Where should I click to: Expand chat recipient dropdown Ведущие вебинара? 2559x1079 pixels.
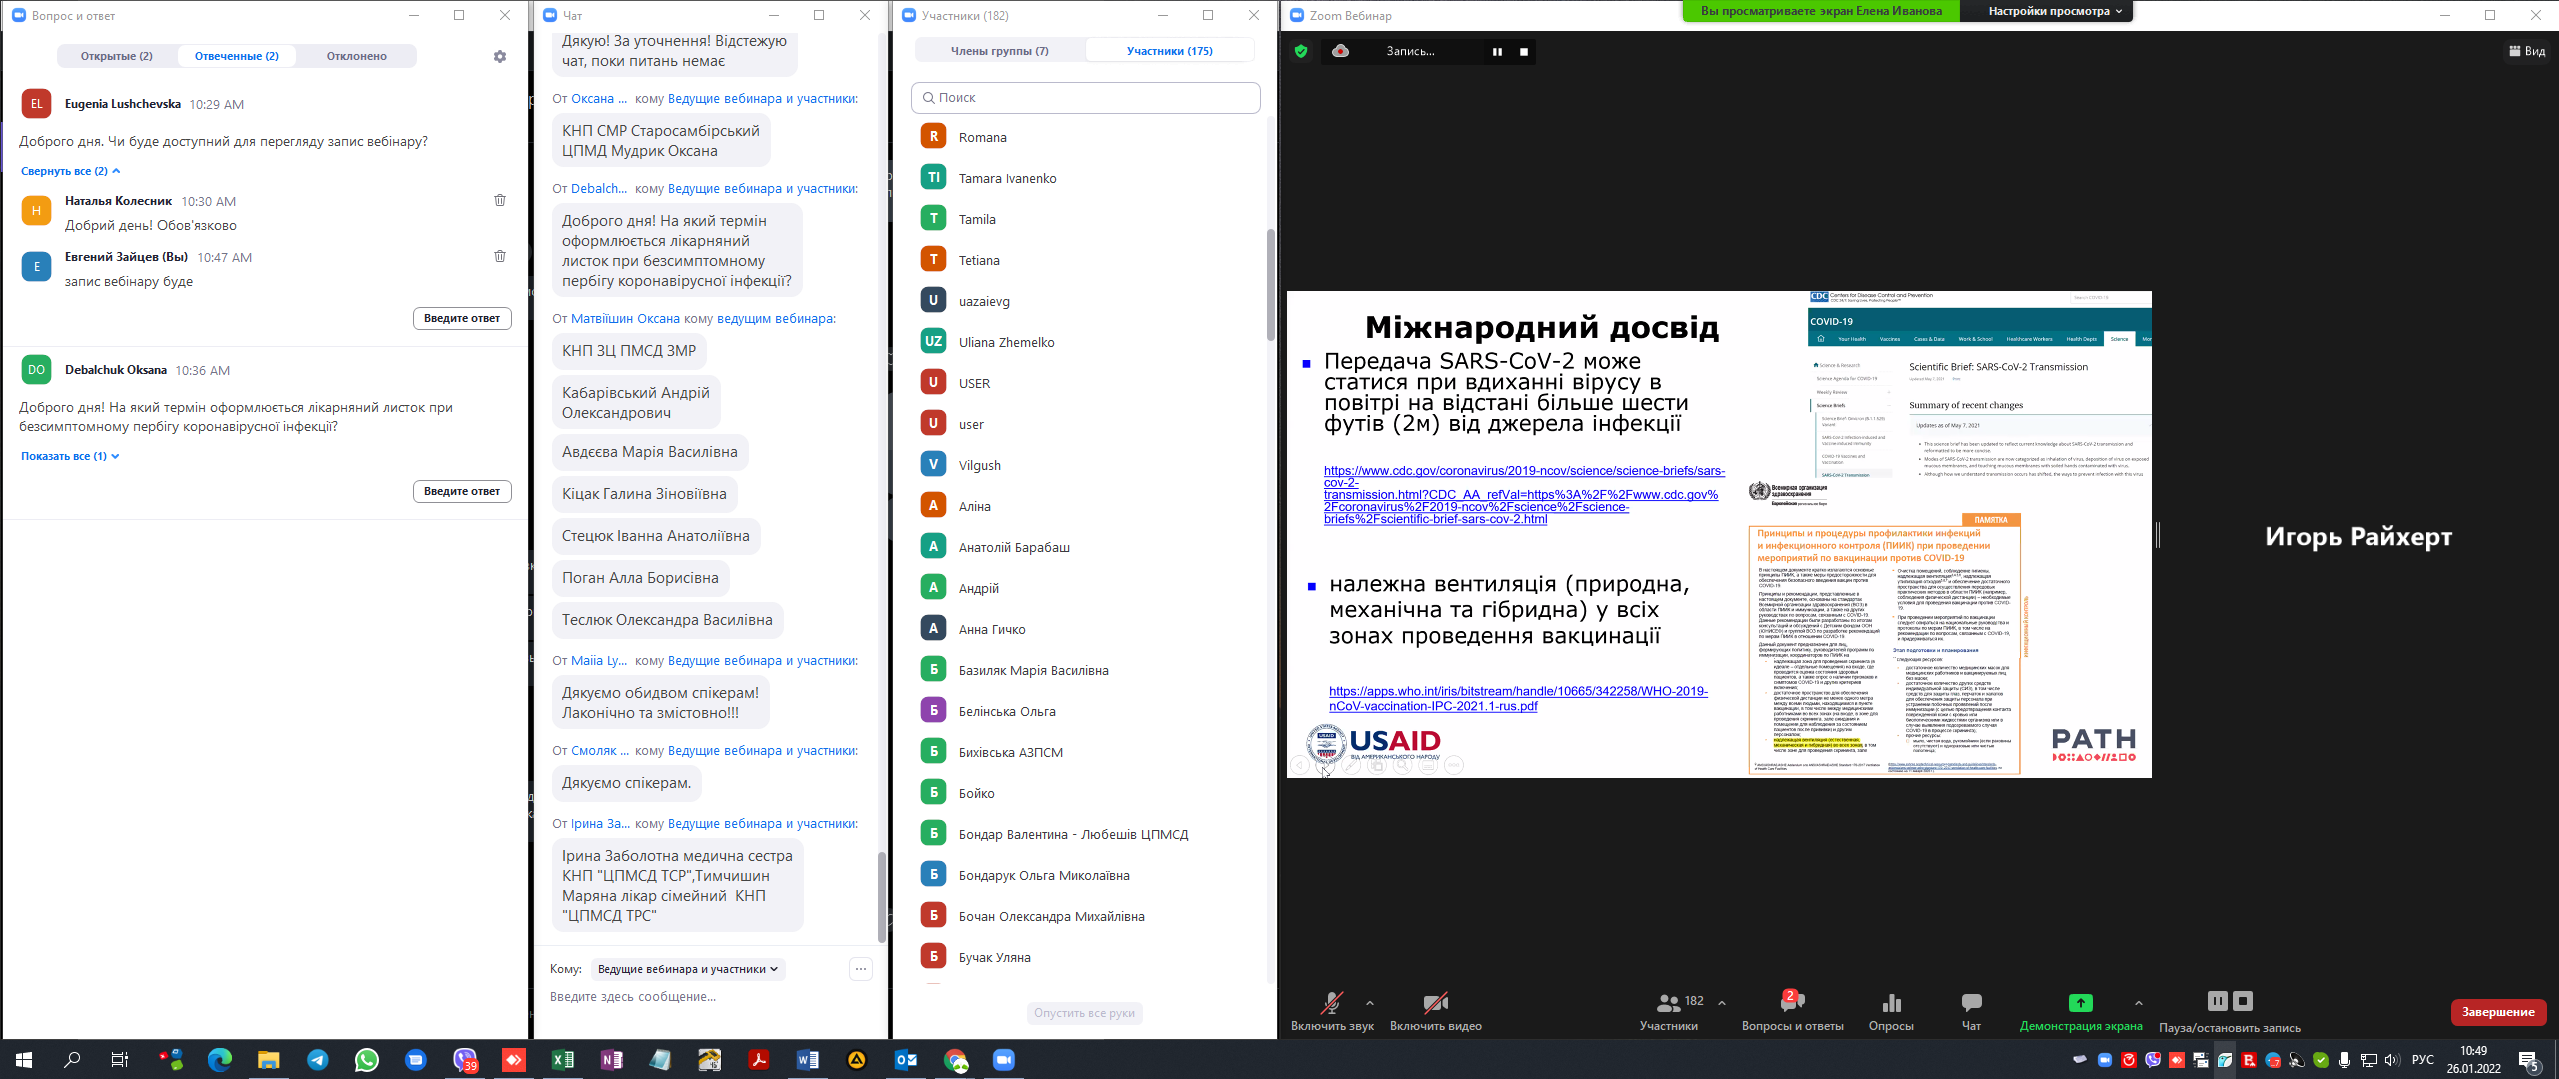point(687,969)
